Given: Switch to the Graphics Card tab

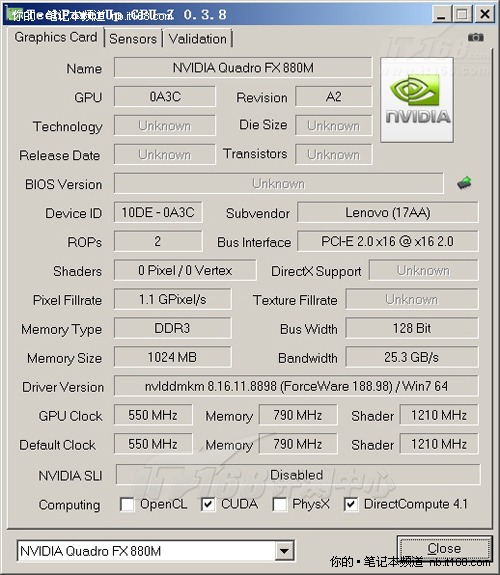Looking at the screenshot, I should point(56,37).
